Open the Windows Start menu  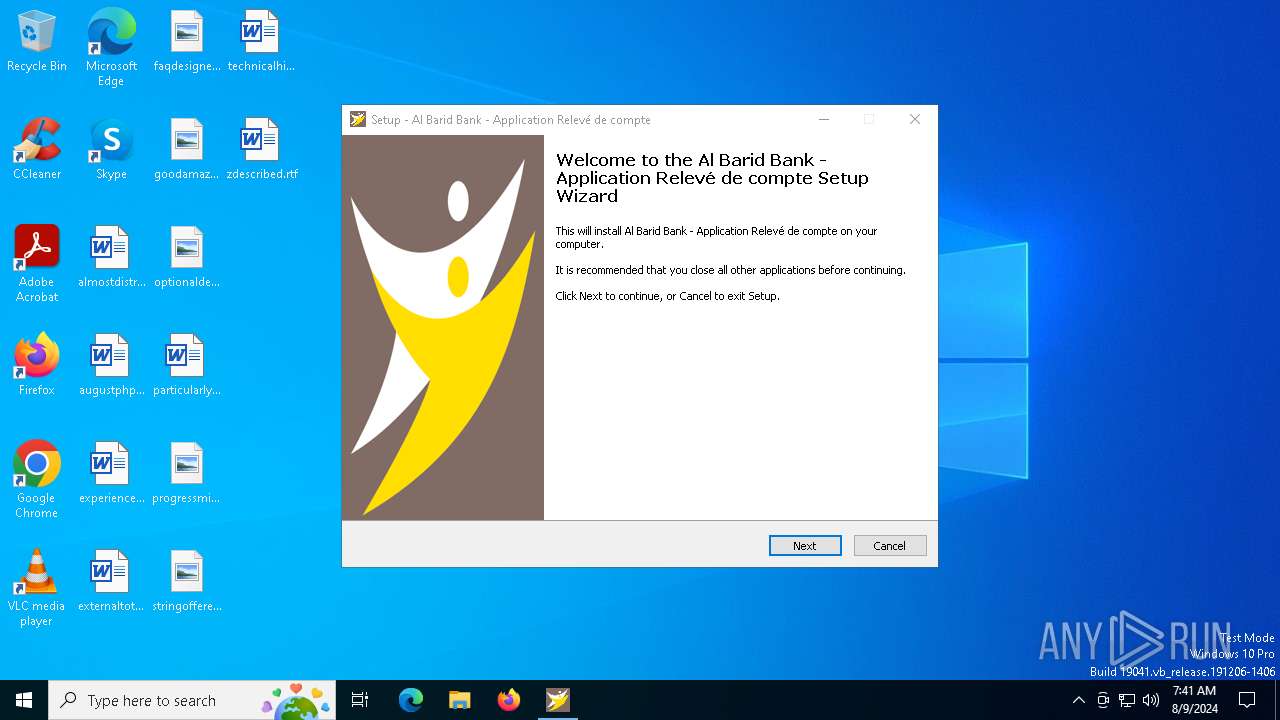pyautogui.click(x=24, y=700)
